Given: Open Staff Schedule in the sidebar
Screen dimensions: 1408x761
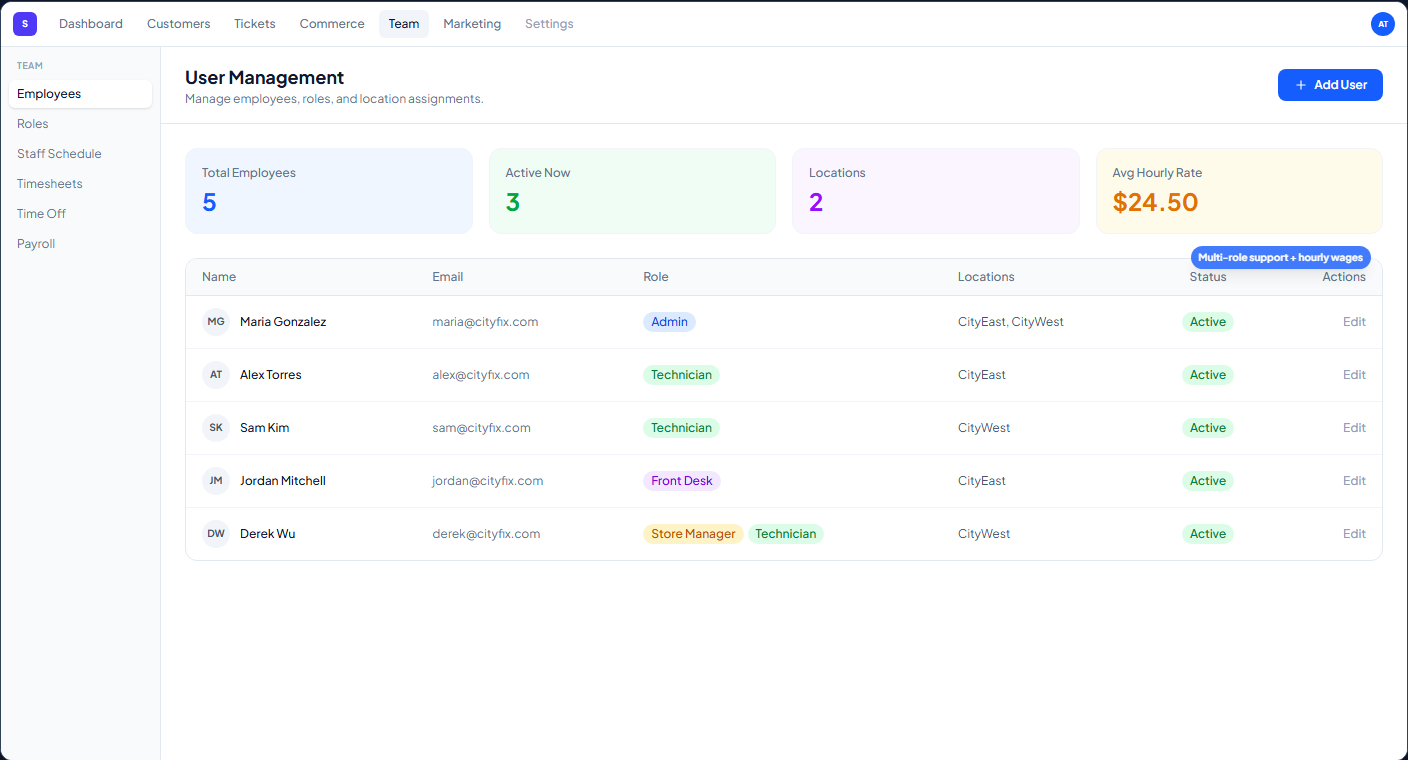Looking at the screenshot, I should pos(80,154).
